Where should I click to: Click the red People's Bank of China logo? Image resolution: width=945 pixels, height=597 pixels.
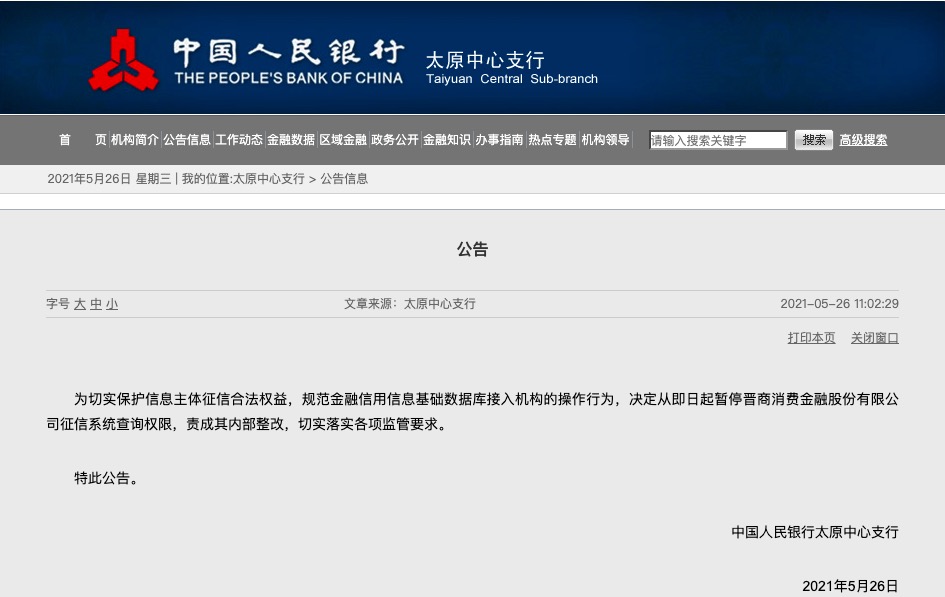(x=124, y=60)
